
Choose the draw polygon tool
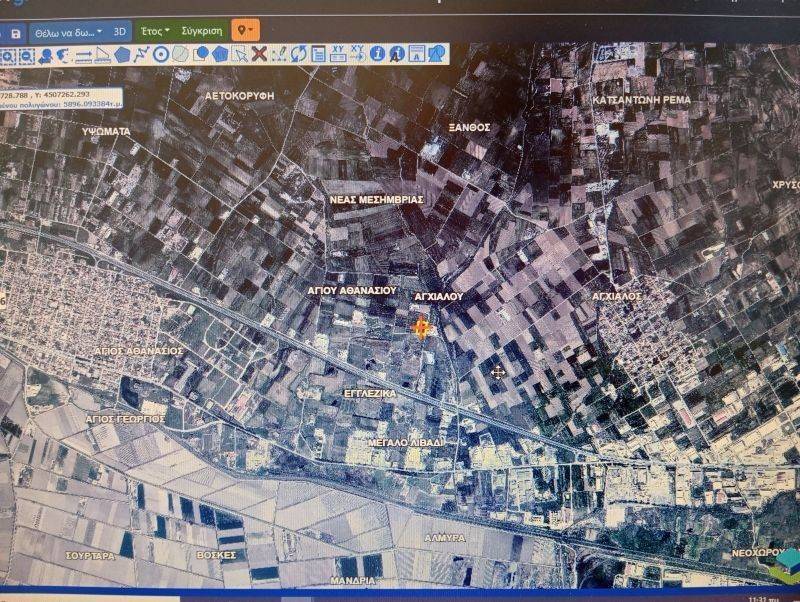(x=122, y=55)
